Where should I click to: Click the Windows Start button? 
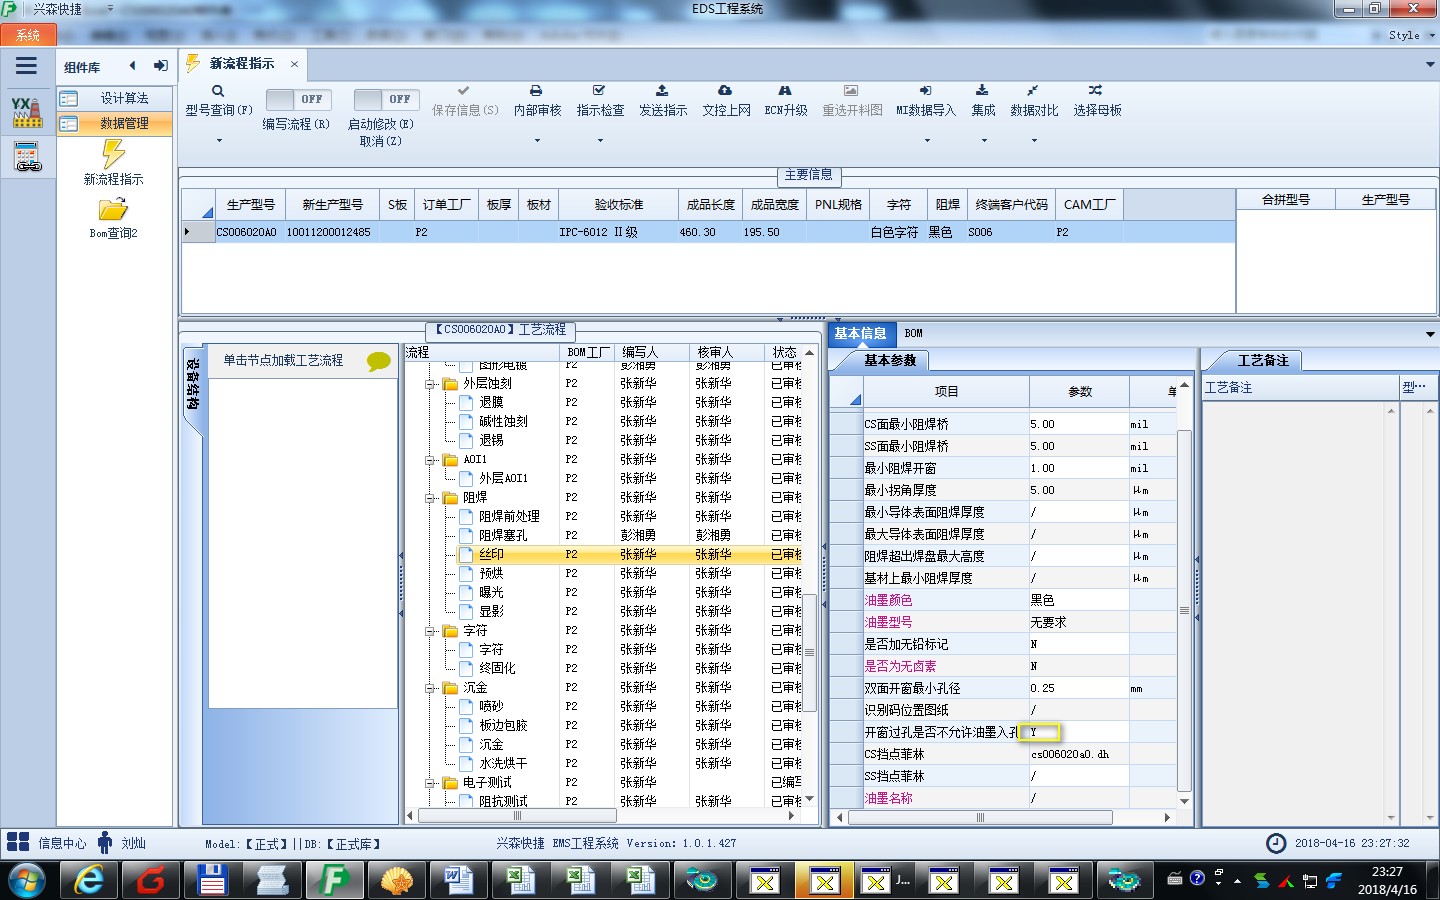(x=27, y=881)
